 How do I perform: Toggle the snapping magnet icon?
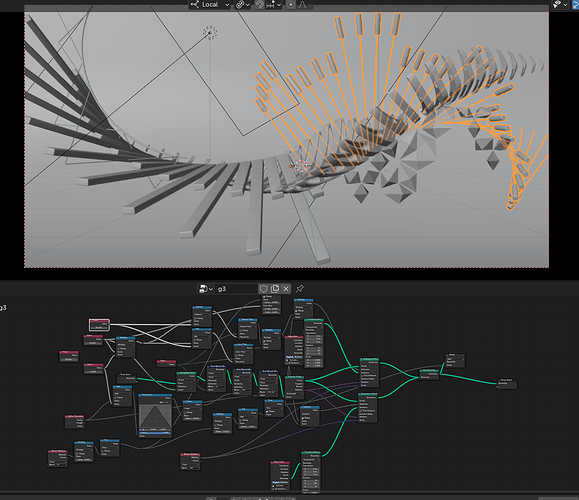[x=260, y=5]
